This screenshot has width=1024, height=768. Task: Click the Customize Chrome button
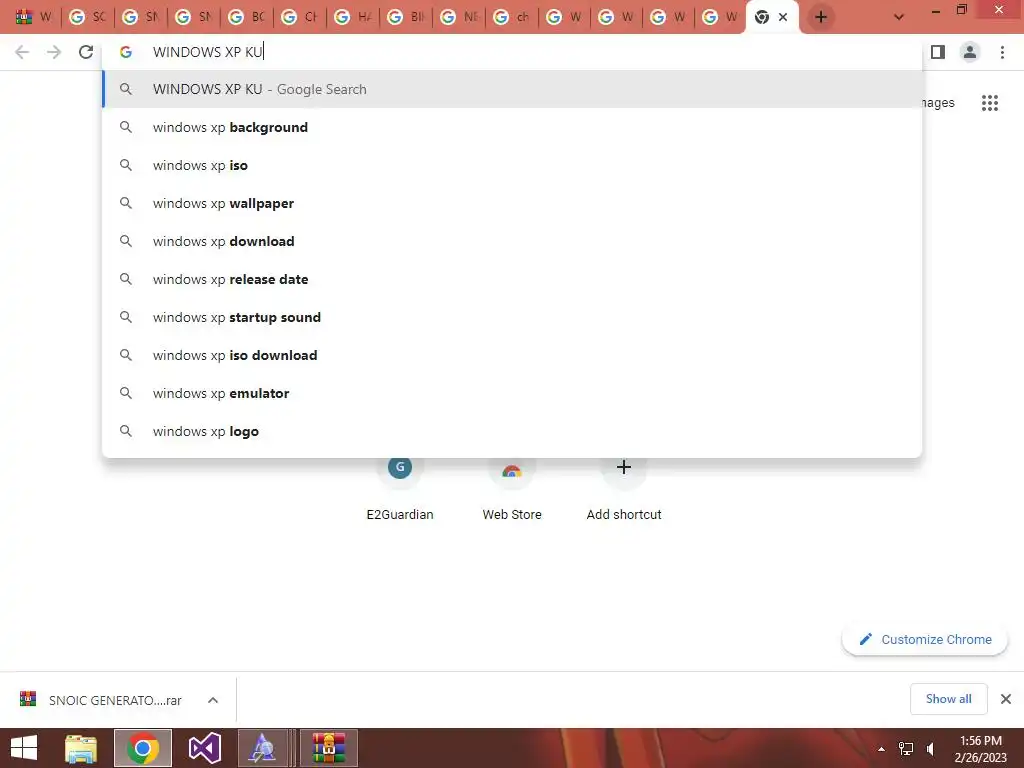click(x=925, y=639)
